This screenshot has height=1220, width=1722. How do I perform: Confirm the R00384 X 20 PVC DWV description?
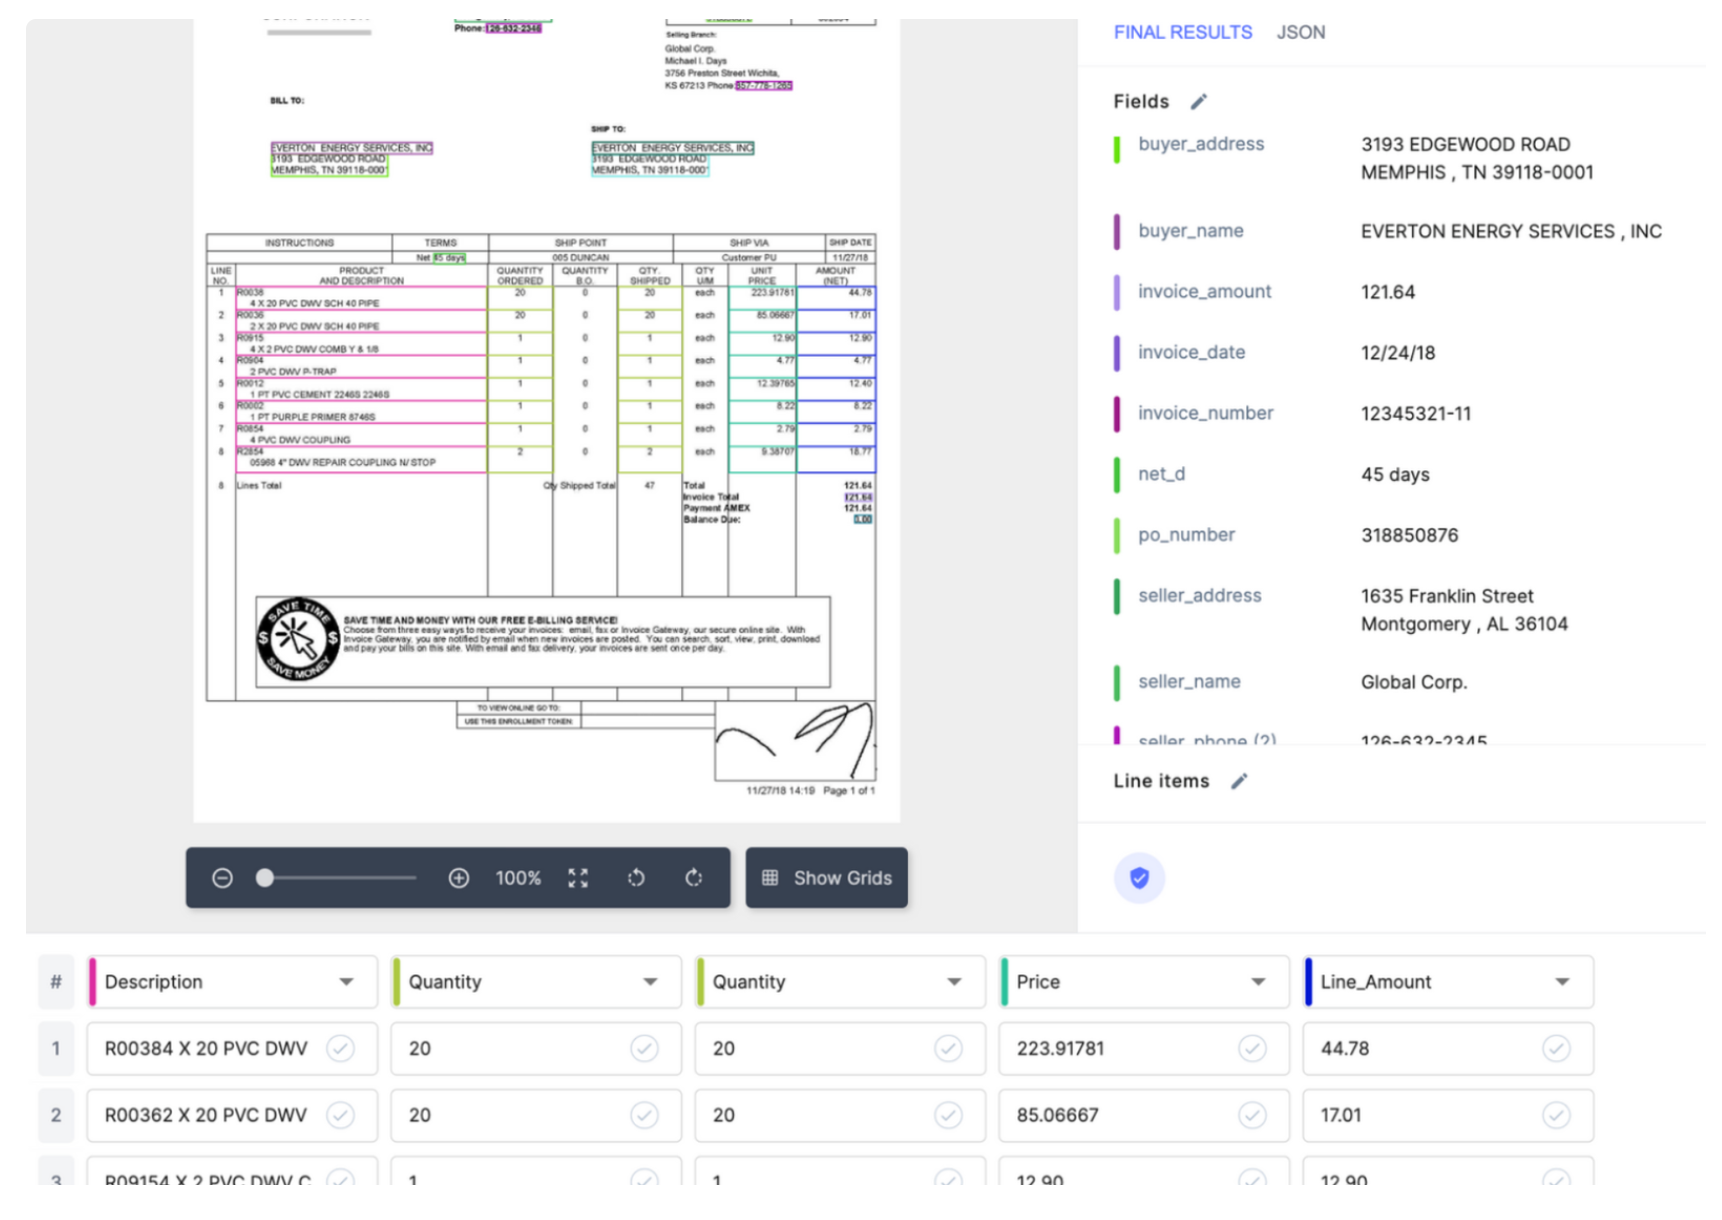(343, 1048)
